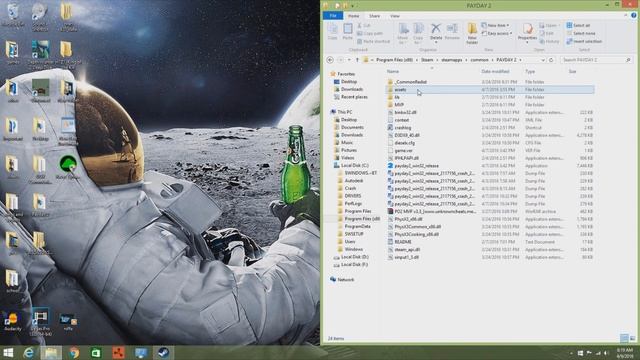Open Google Chrome from taskbar
This screenshot has width=640, height=360.
point(74,353)
